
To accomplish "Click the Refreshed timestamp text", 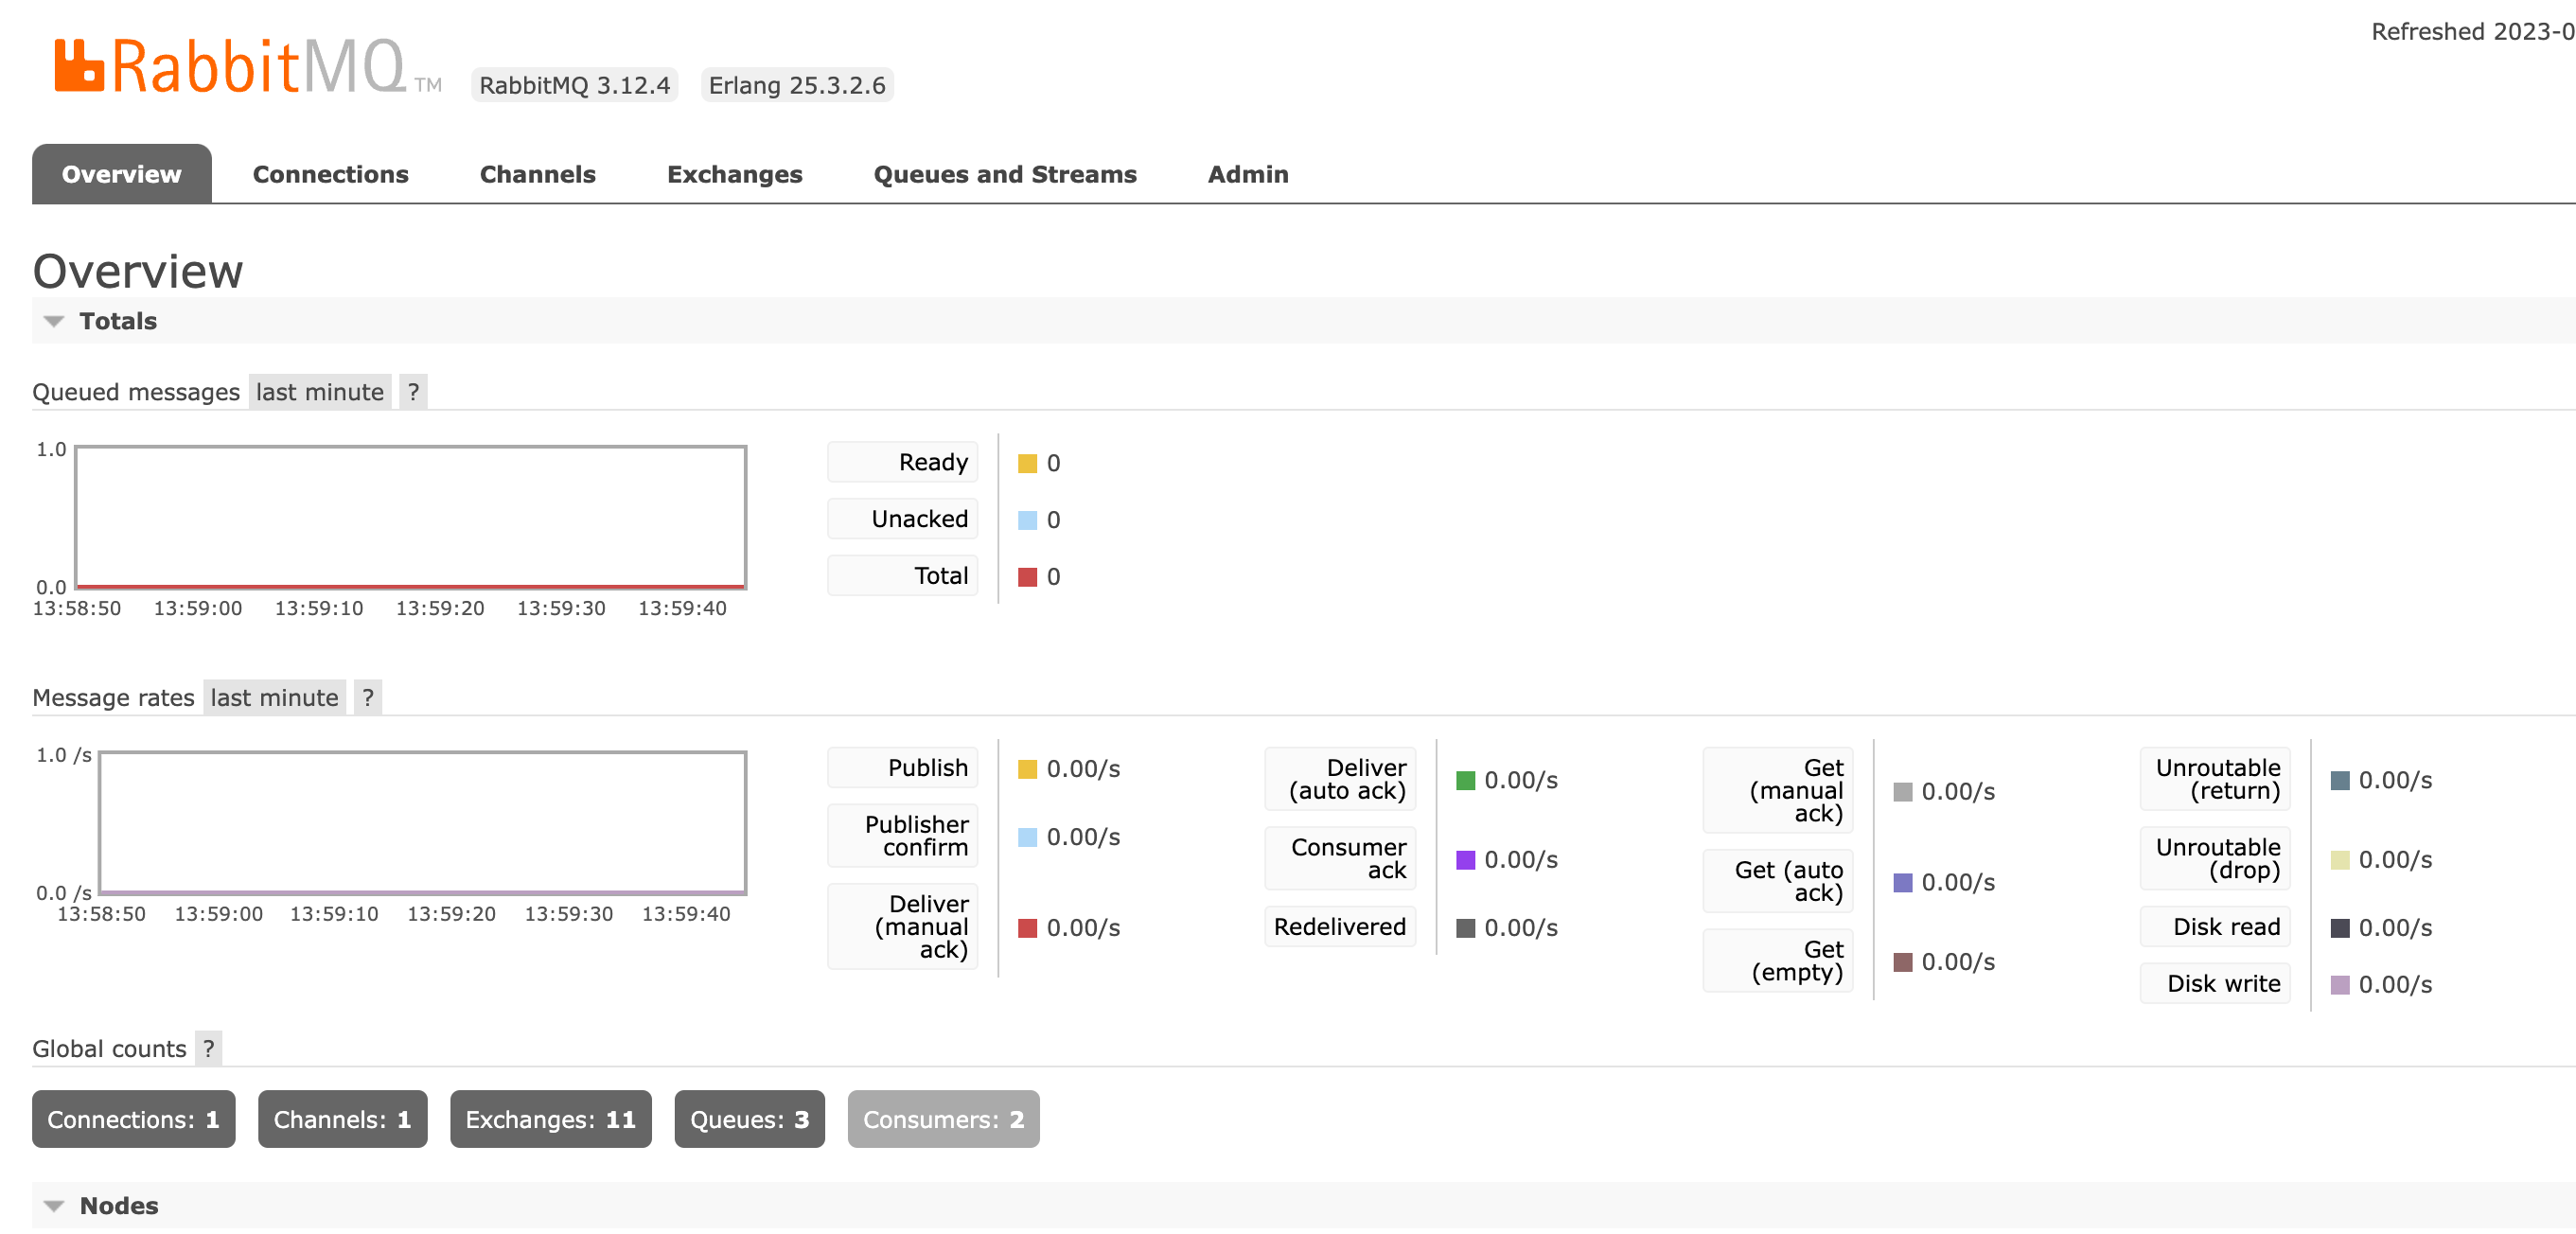I will tap(2473, 32).
